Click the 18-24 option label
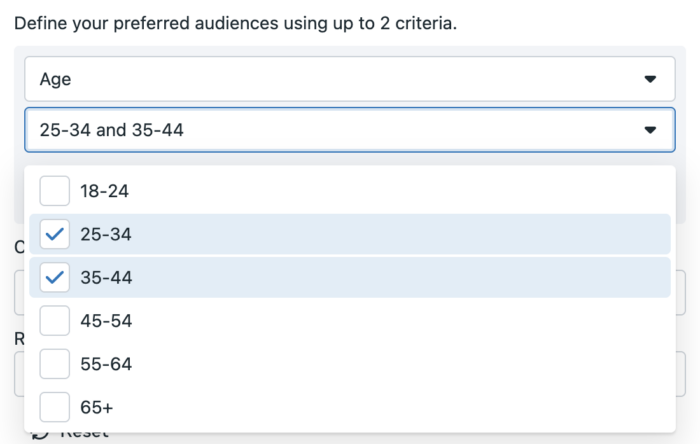Viewport: 700px width, 444px height. (x=105, y=190)
